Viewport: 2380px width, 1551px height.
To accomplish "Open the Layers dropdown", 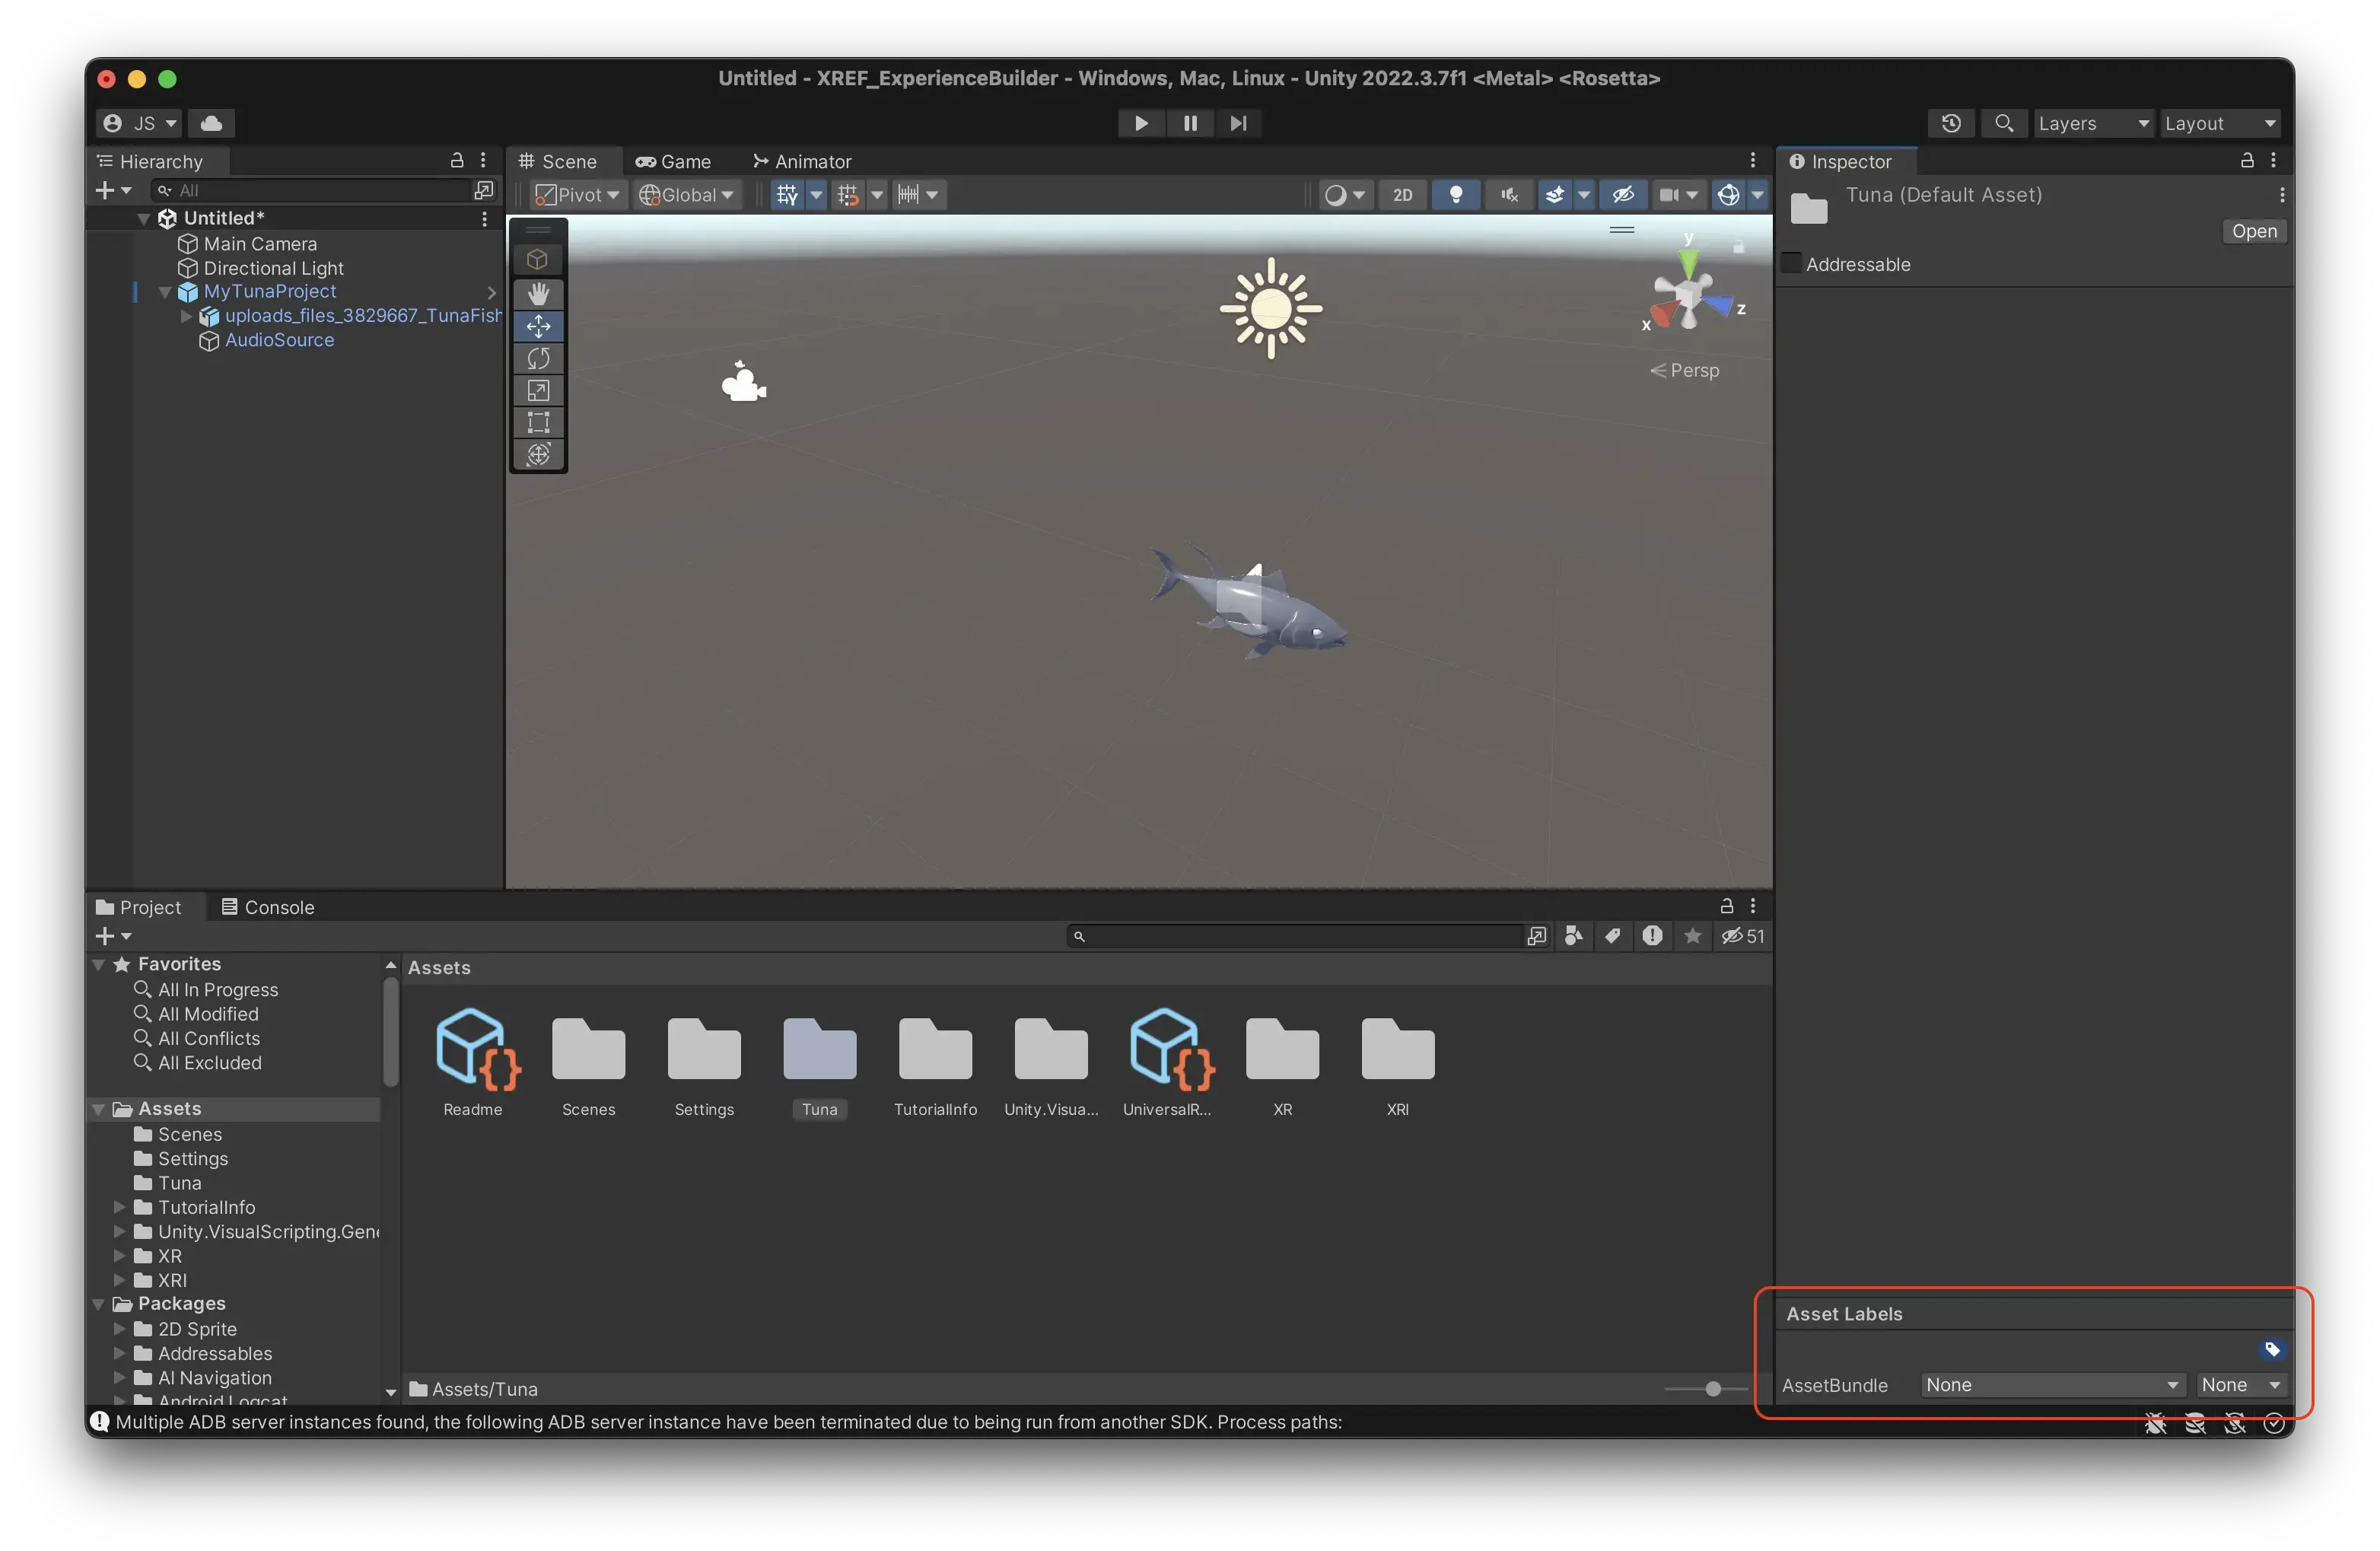I will [2092, 123].
